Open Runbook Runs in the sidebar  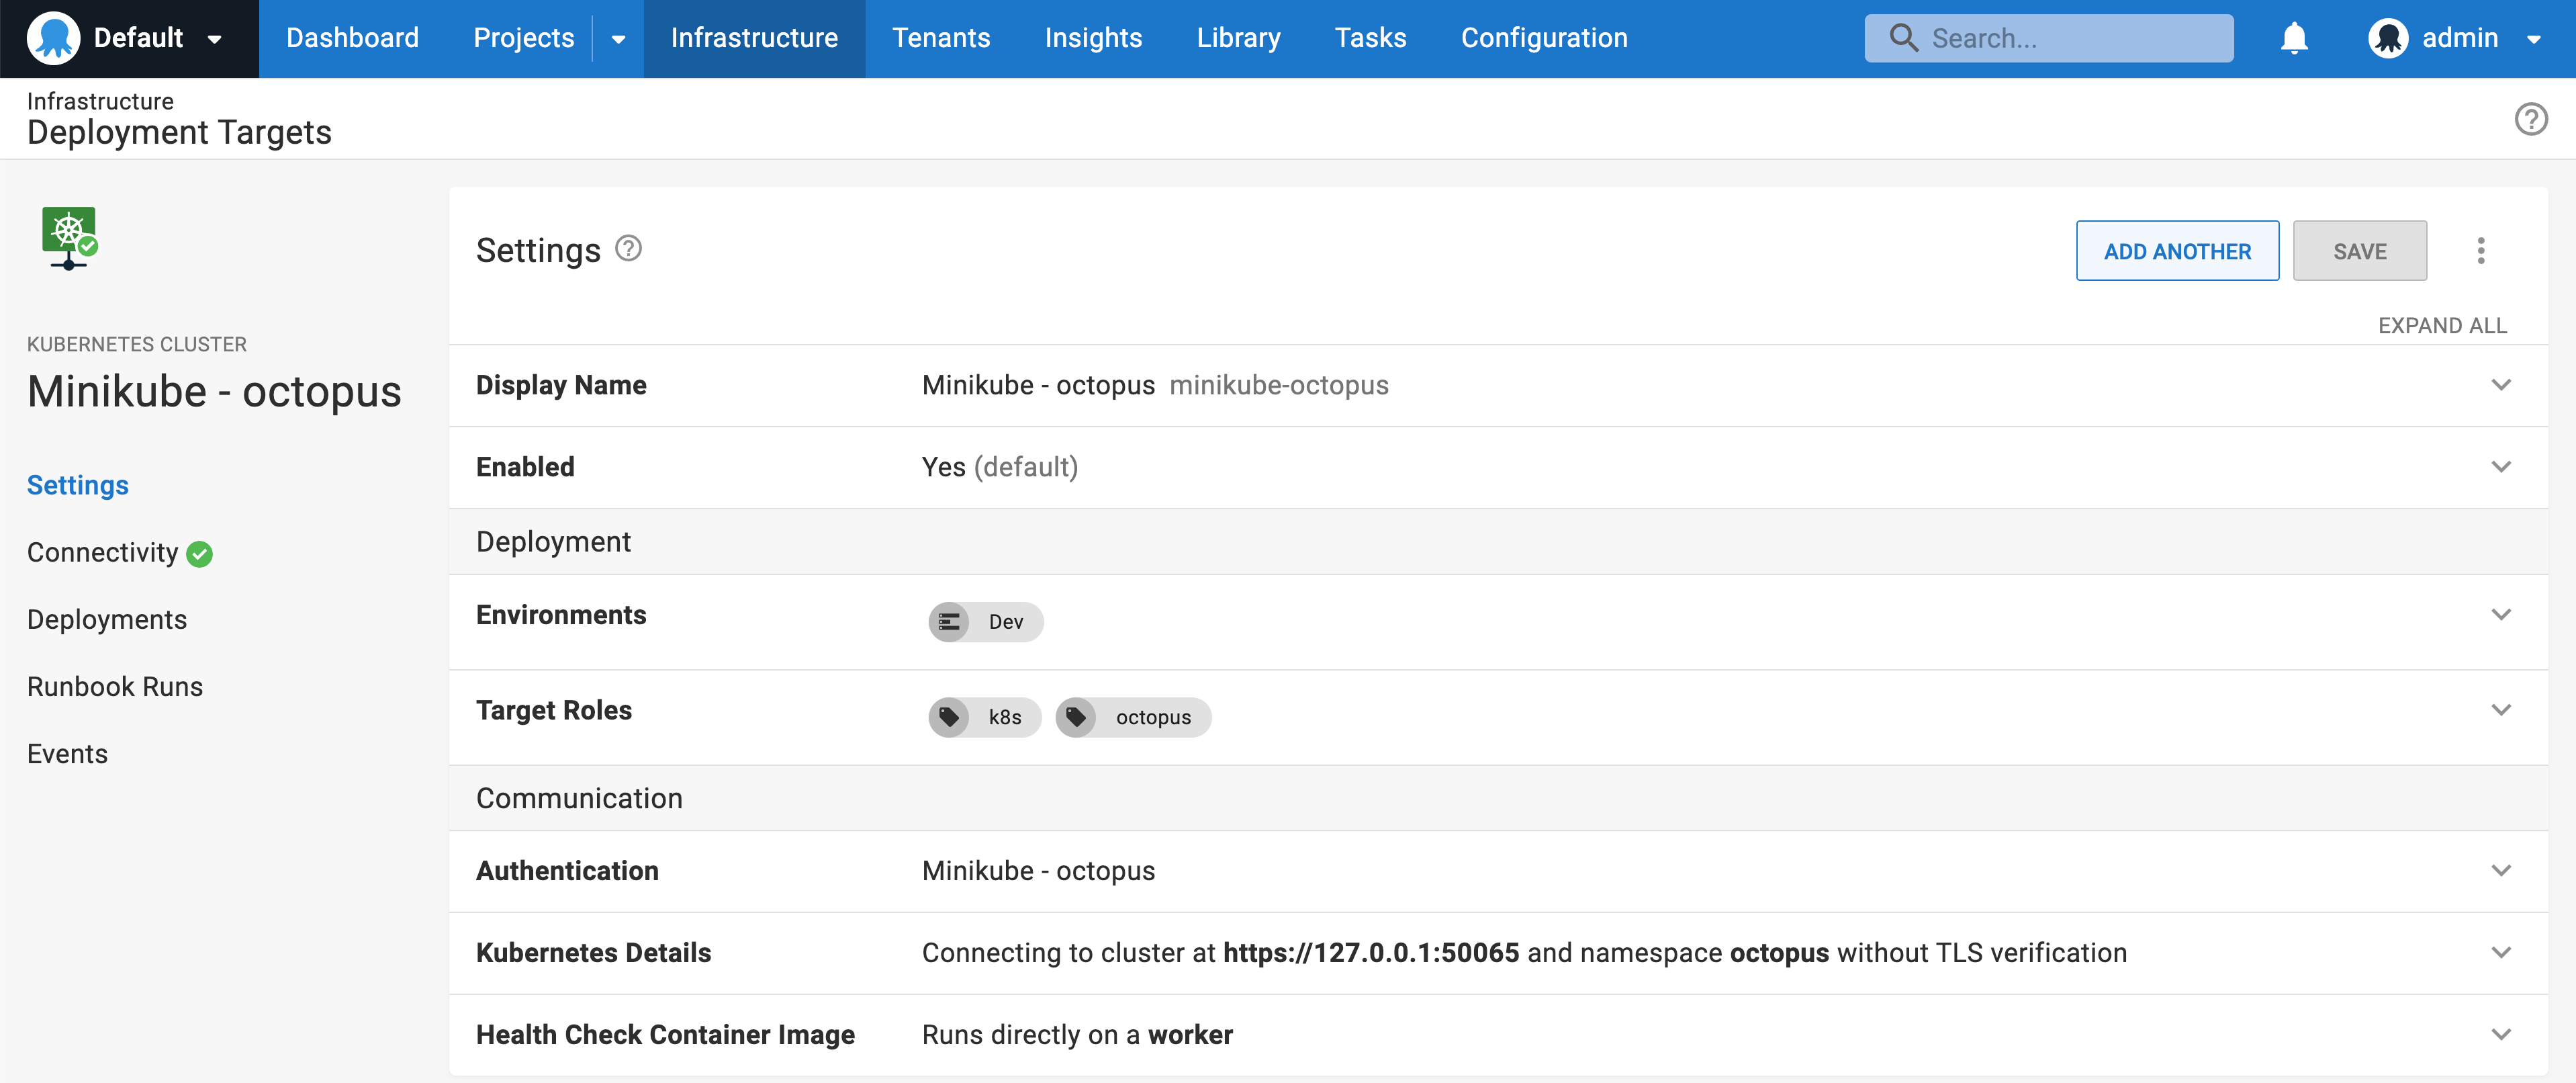tap(115, 687)
